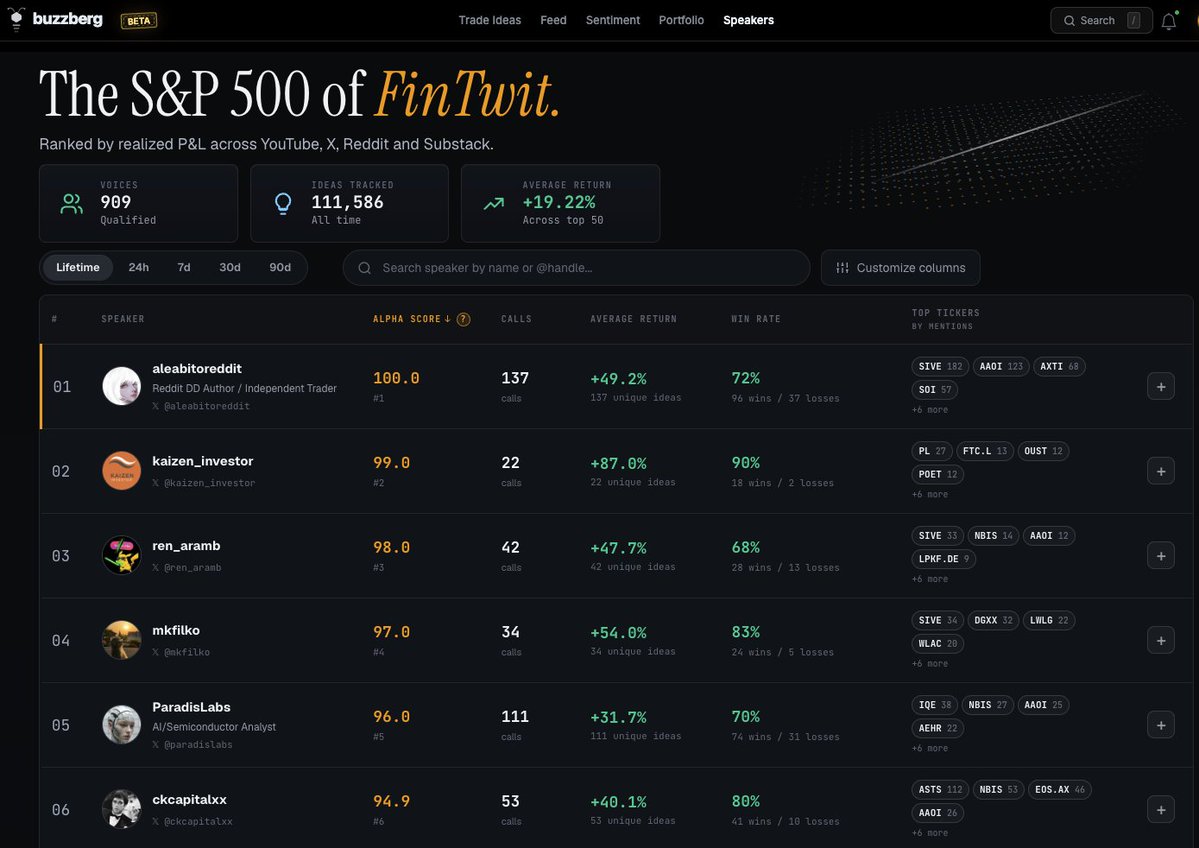Click the Alpha Score help question mark icon
This screenshot has height=848, width=1199.
tap(463, 320)
